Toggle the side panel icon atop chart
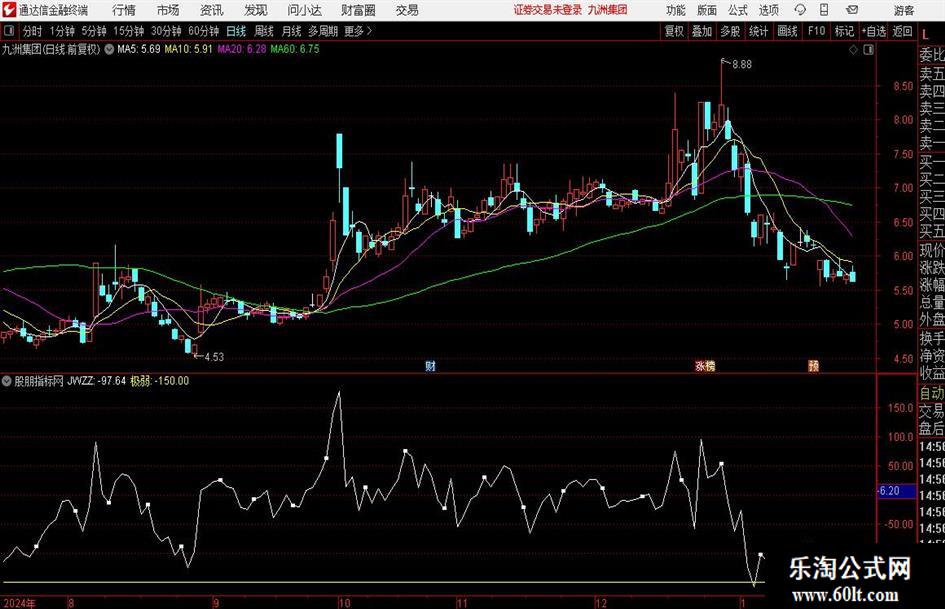Viewport: 945px width, 609px height. pyautogui.click(x=868, y=50)
